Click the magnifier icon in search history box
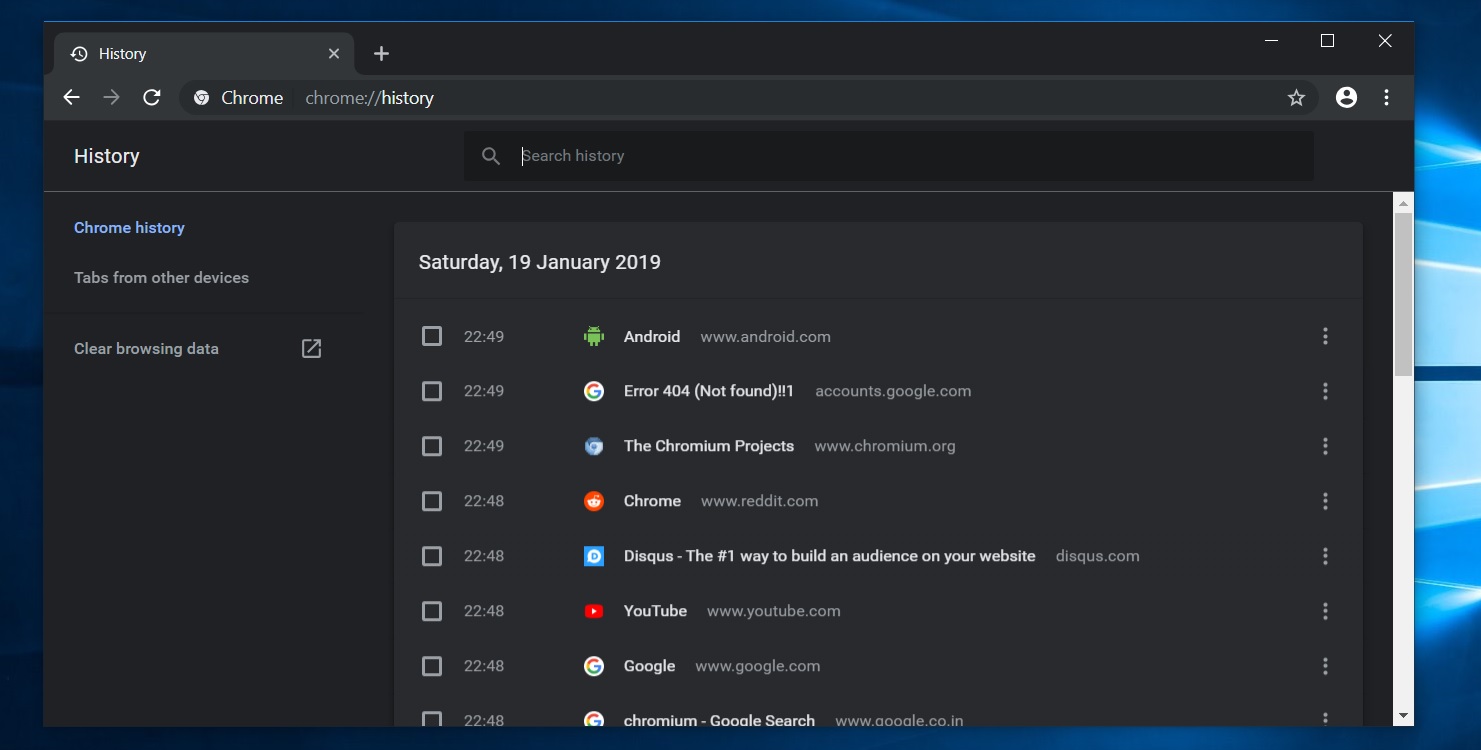Viewport: 1481px width, 750px height. click(x=491, y=156)
